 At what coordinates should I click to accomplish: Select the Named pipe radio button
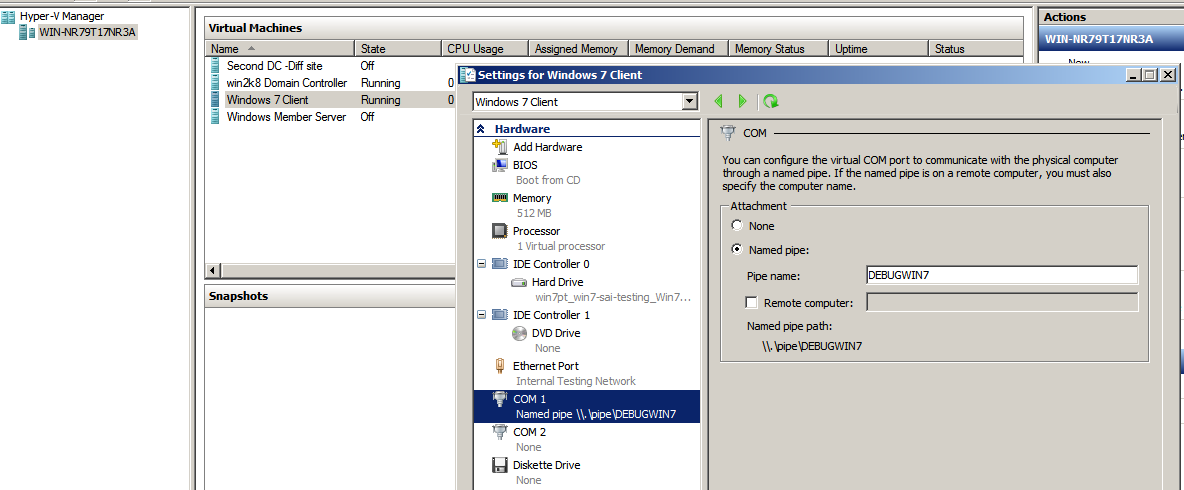(737, 249)
